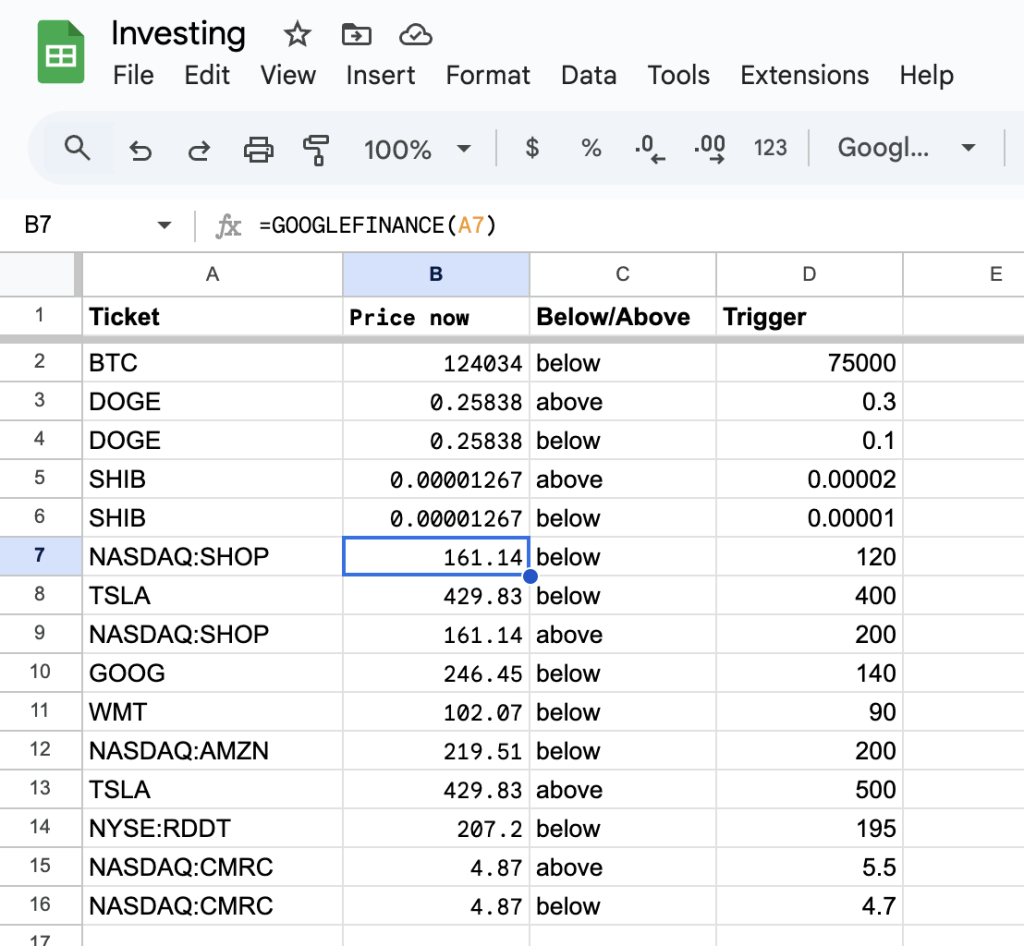Click the redo arrow
1024x946 pixels.
coord(199,150)
